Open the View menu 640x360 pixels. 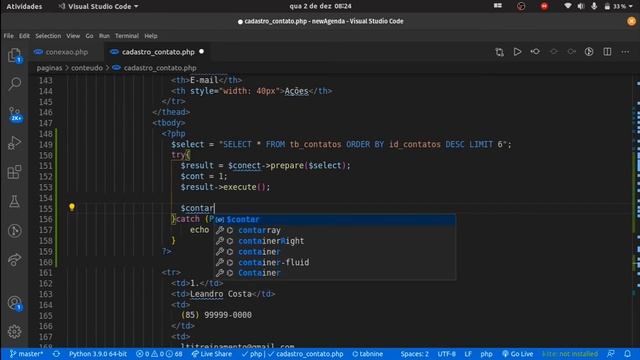point(73,36)
